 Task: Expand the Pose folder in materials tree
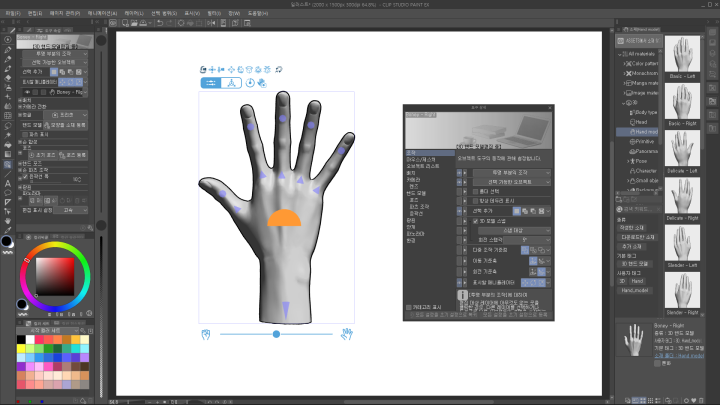tap(629, 159)
